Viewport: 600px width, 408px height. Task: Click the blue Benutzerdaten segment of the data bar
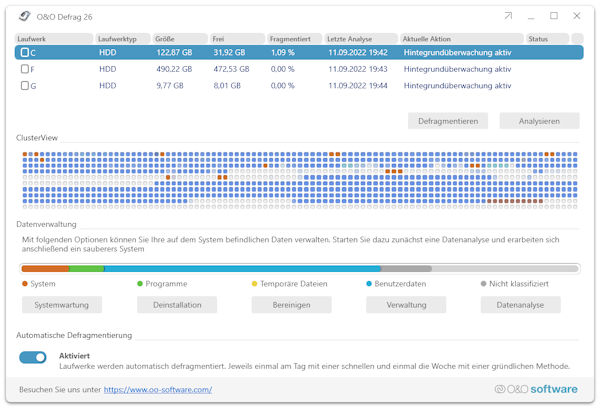[242, 269]
